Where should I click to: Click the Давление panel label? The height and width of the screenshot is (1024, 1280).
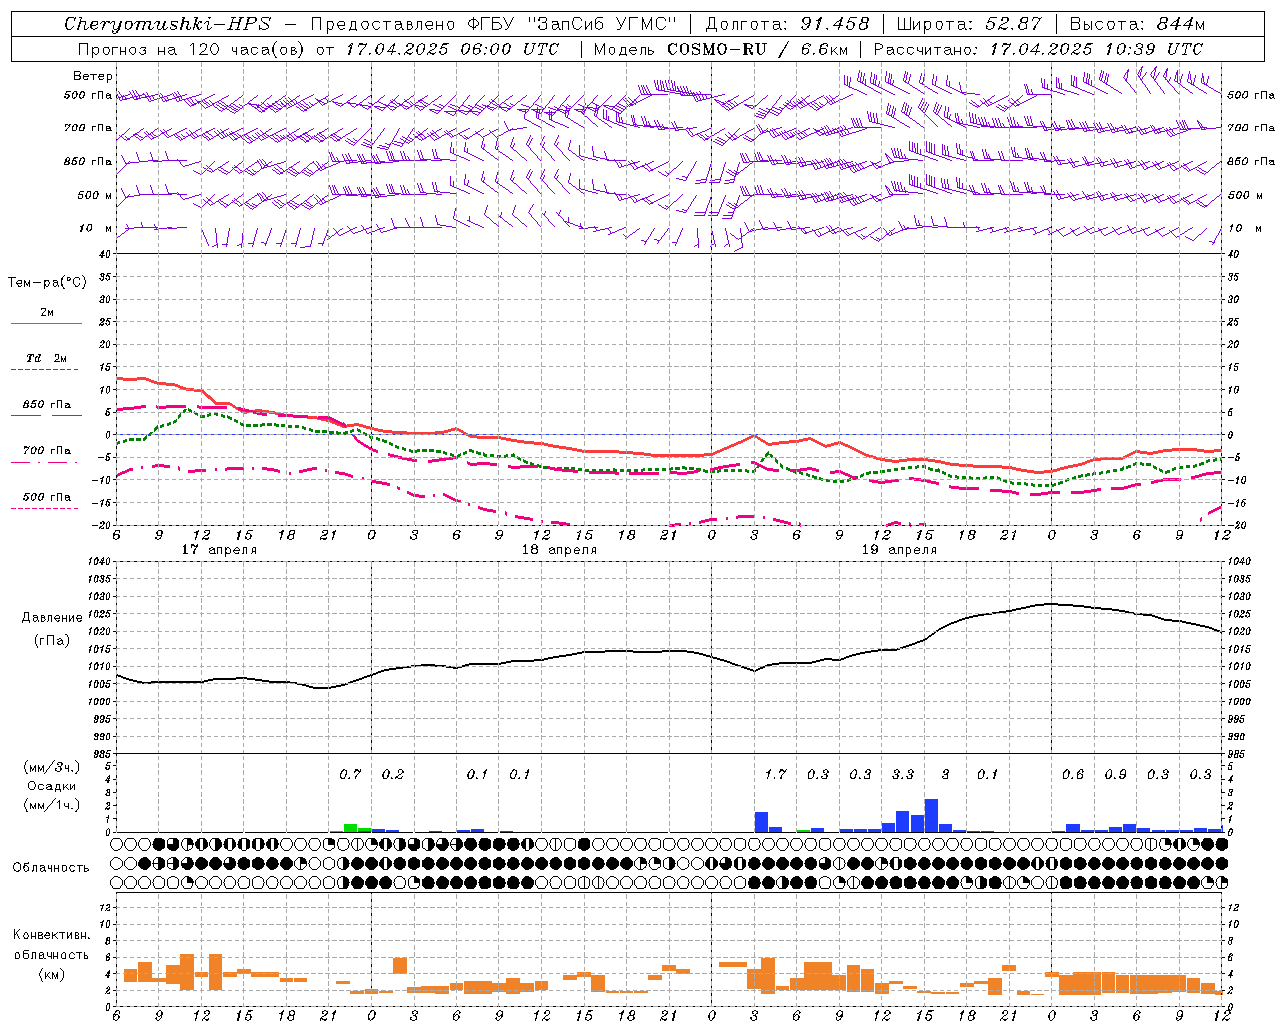[52, 618]
